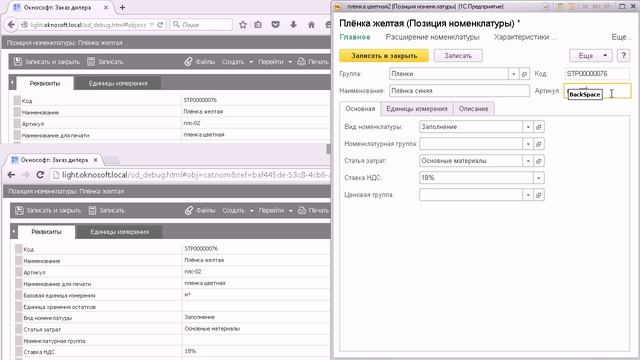Viewport: 640px width, 360px height.
Task: Open Создать dropdown in upper browser toolbar
Action: (x=238, y=62)
